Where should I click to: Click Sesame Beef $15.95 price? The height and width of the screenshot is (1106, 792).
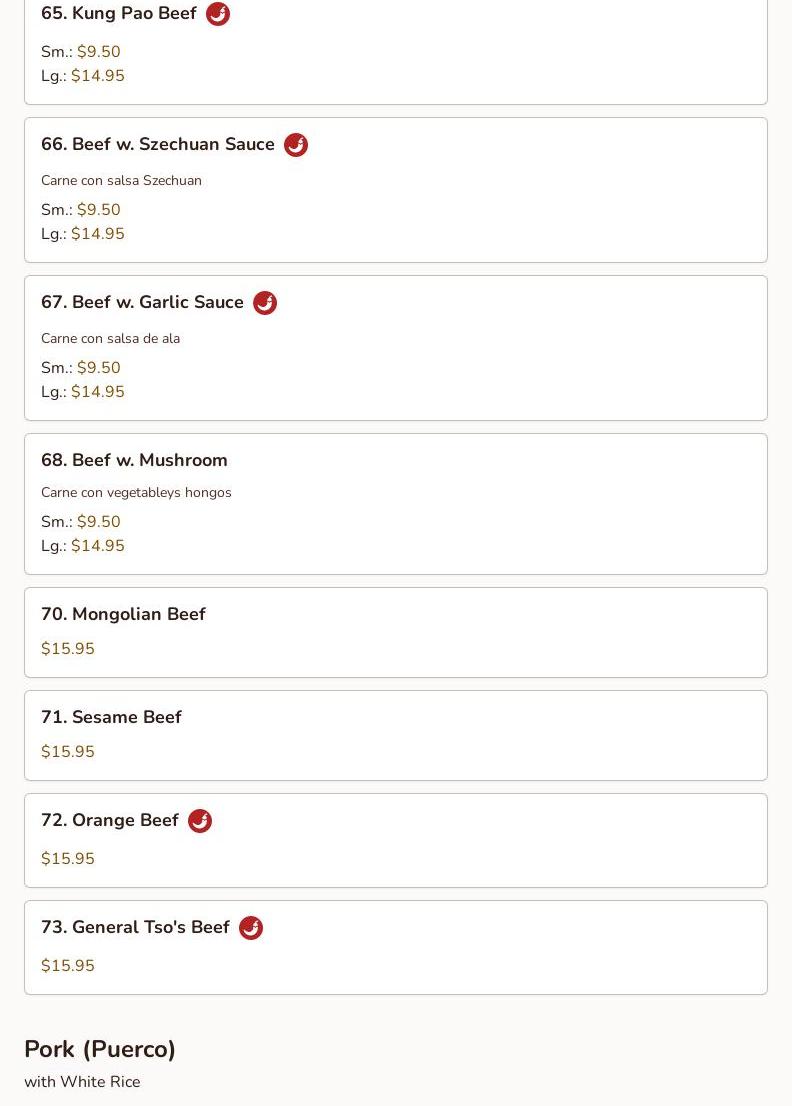(x=68, y=752)
